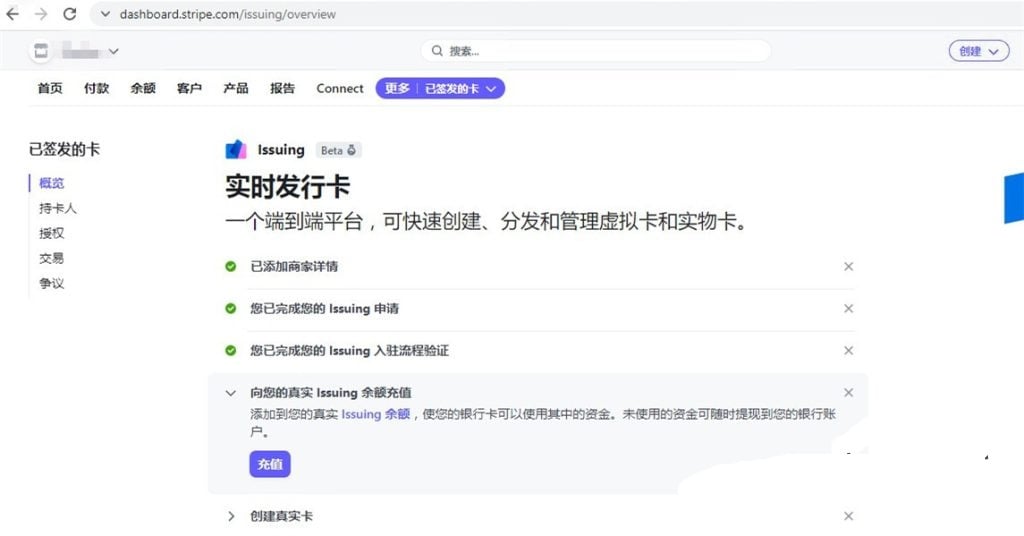Select 概览 in the sidebar
Viewport: 1024px width, 536px height.
click(52, 183)
